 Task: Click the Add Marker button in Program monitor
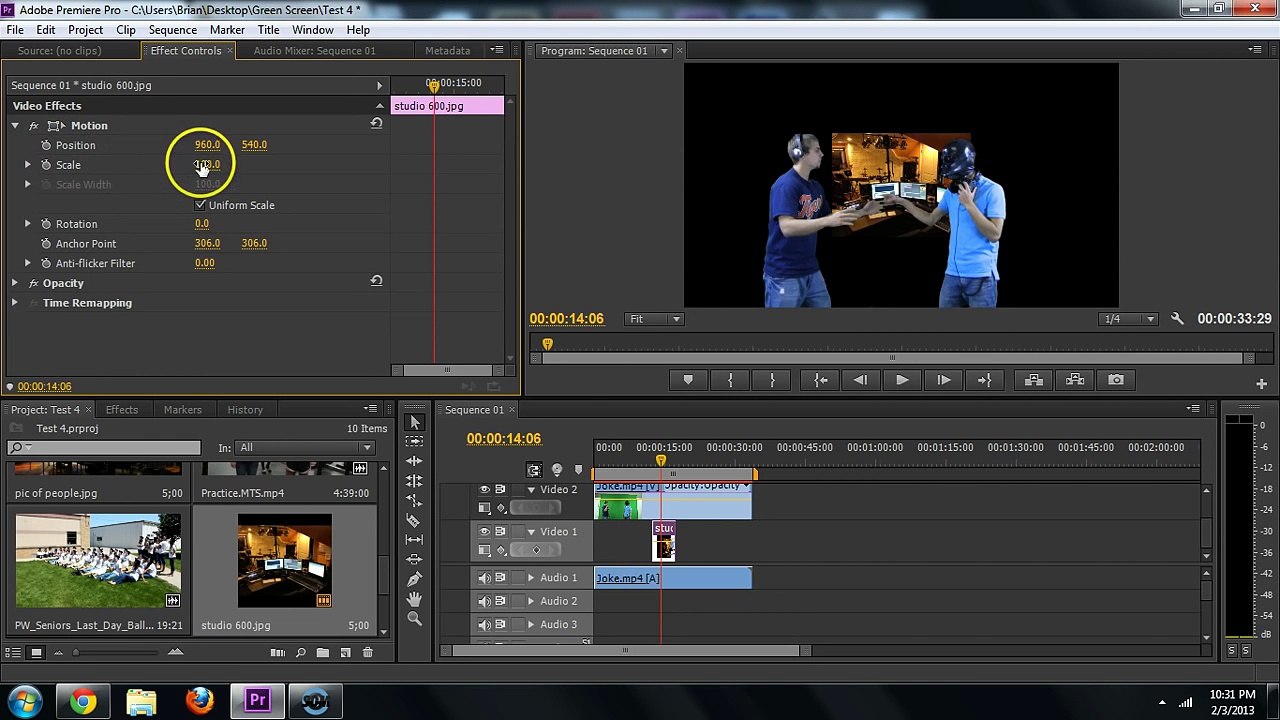click(x=688, y=380)
